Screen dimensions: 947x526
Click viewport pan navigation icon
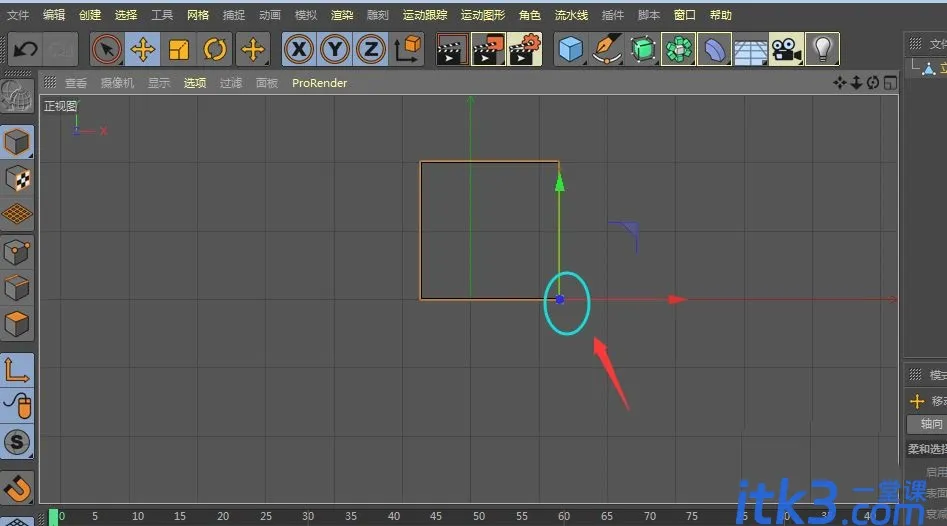[x=839, y=83]
